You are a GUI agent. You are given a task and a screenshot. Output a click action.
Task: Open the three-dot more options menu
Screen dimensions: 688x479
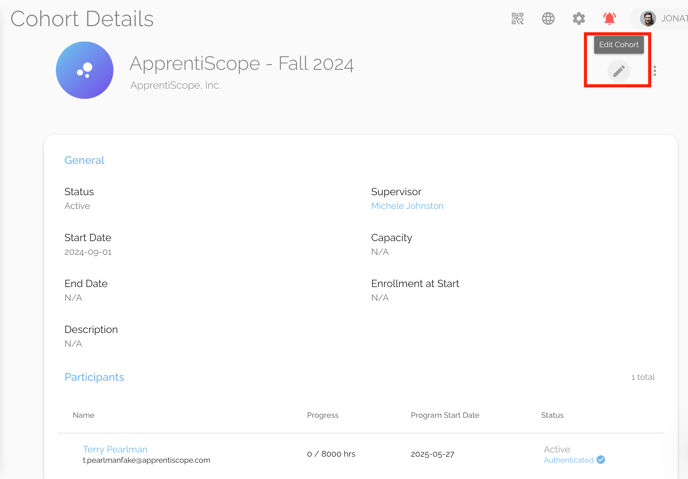pyautogui.click(x=655, y=71)
